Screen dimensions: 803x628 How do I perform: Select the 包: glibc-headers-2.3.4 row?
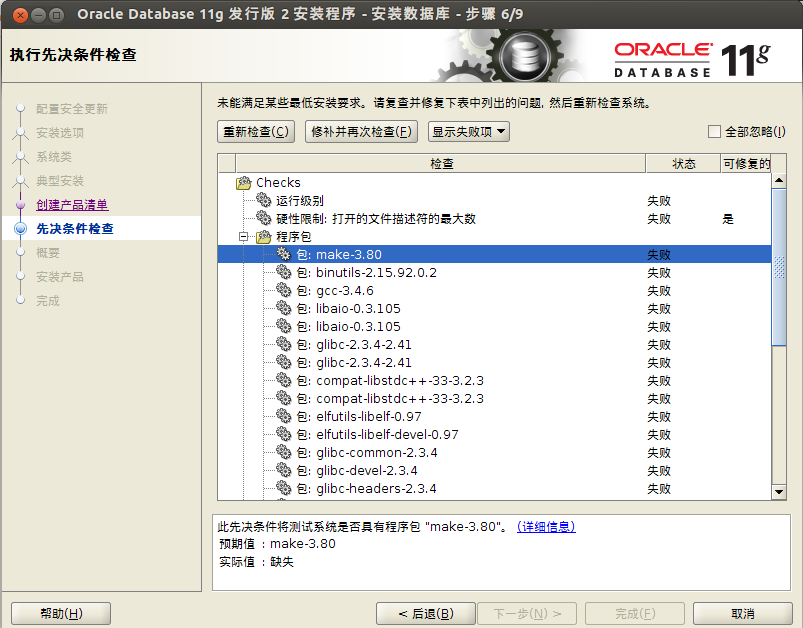pyautogui.click(x=494, y=488)
